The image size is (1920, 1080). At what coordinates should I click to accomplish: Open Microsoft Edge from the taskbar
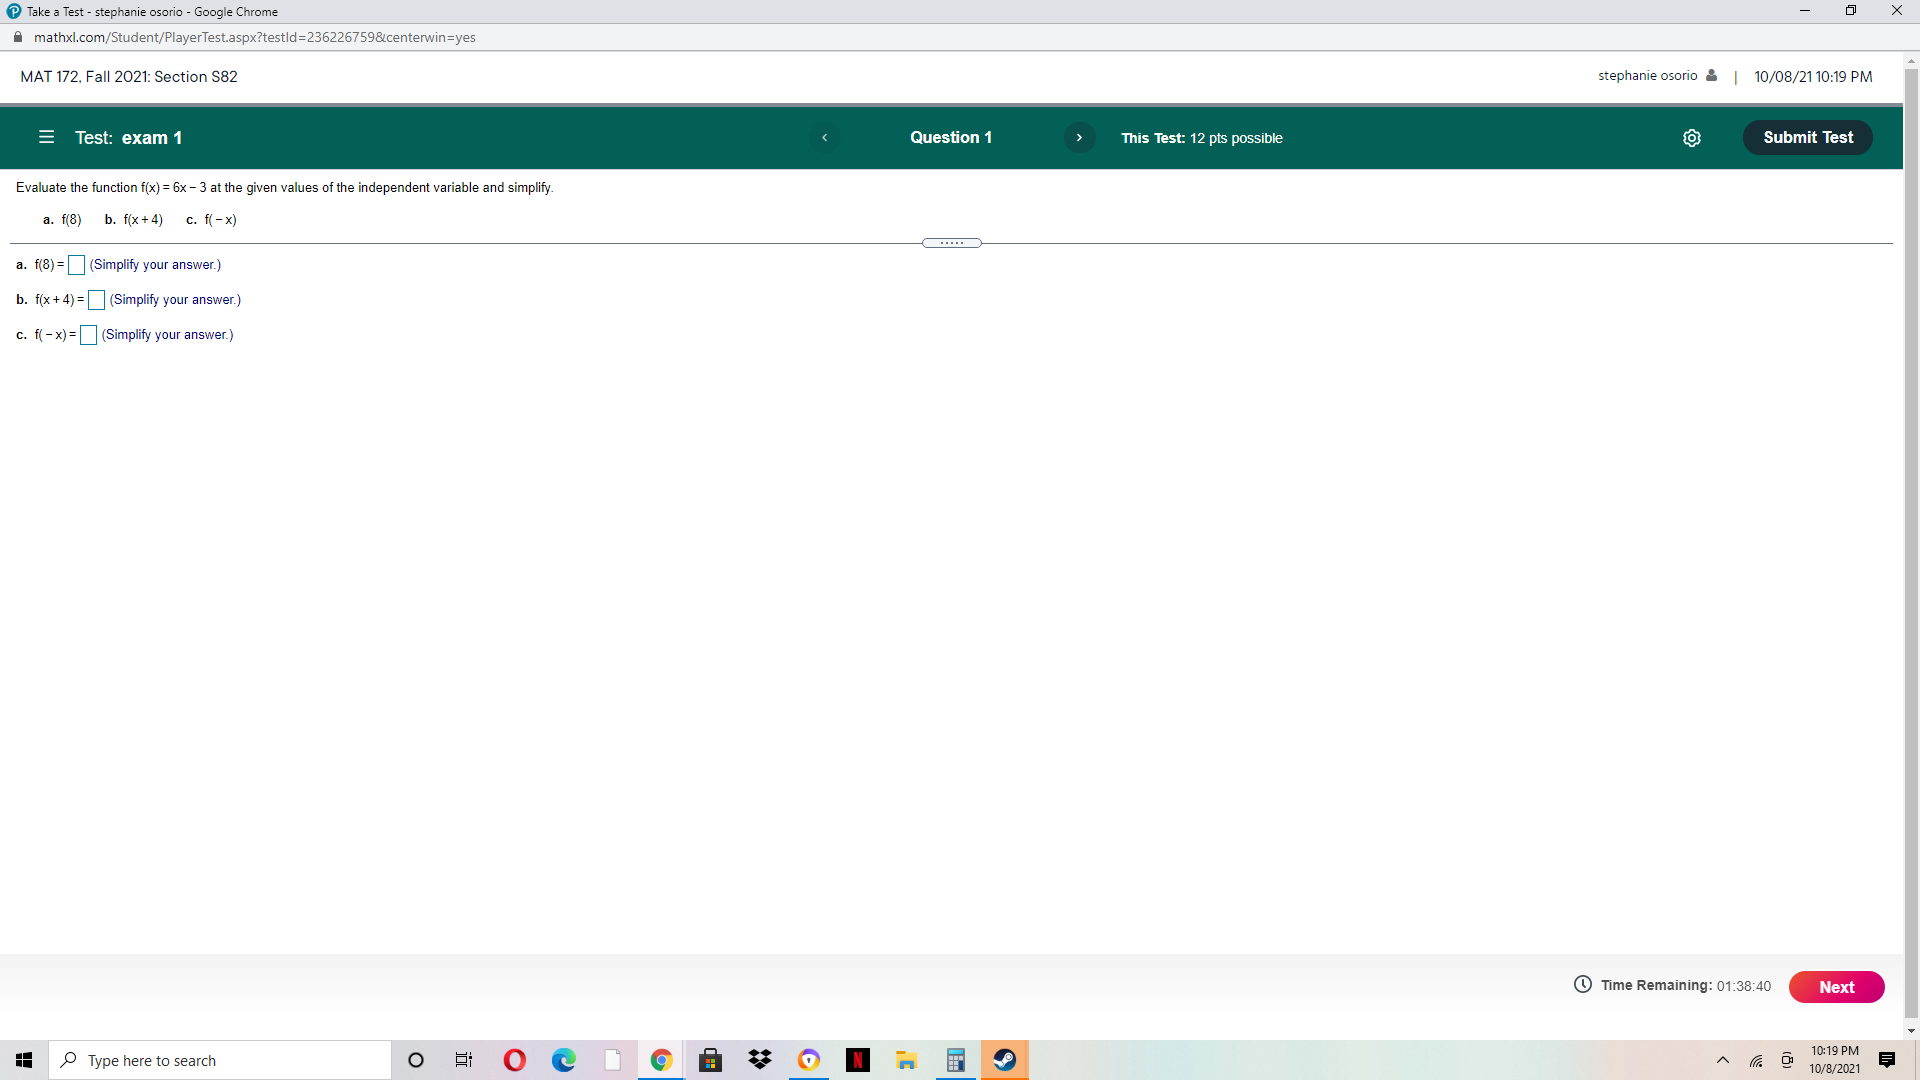564,1060
